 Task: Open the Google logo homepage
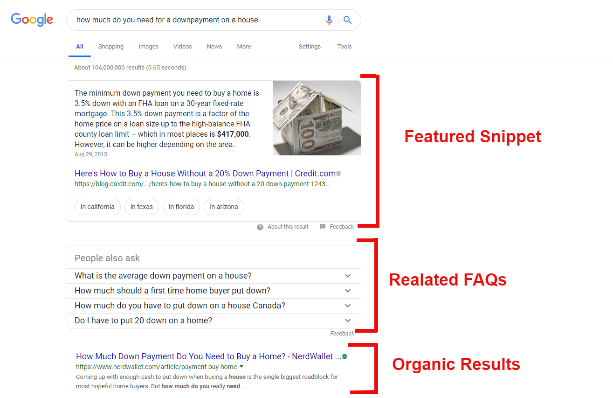tap(32, 20)
